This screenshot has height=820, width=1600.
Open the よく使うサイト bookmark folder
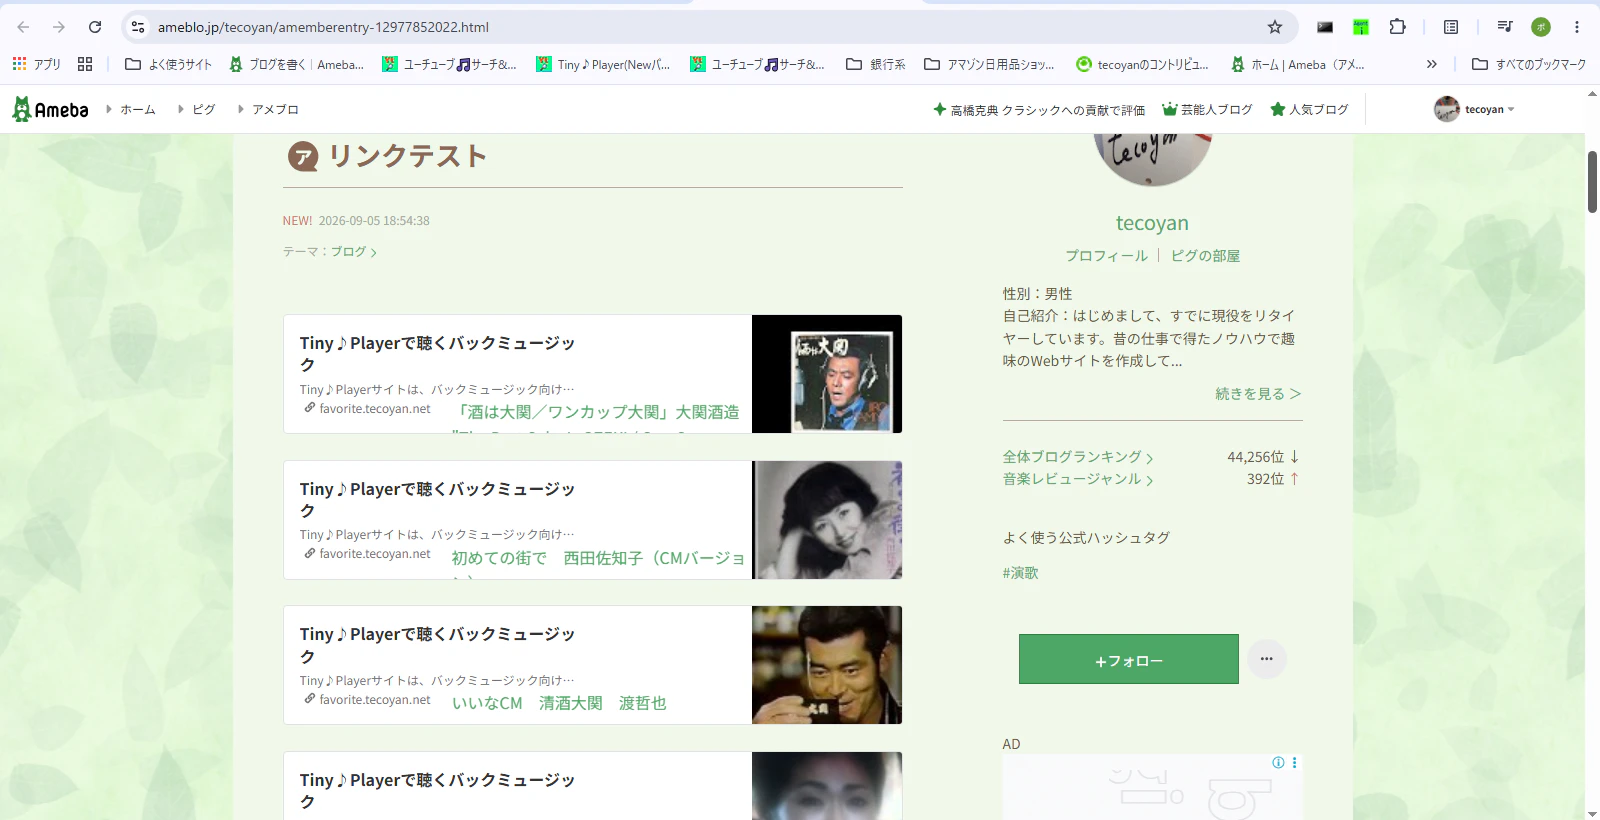click(x=168, y=64)
